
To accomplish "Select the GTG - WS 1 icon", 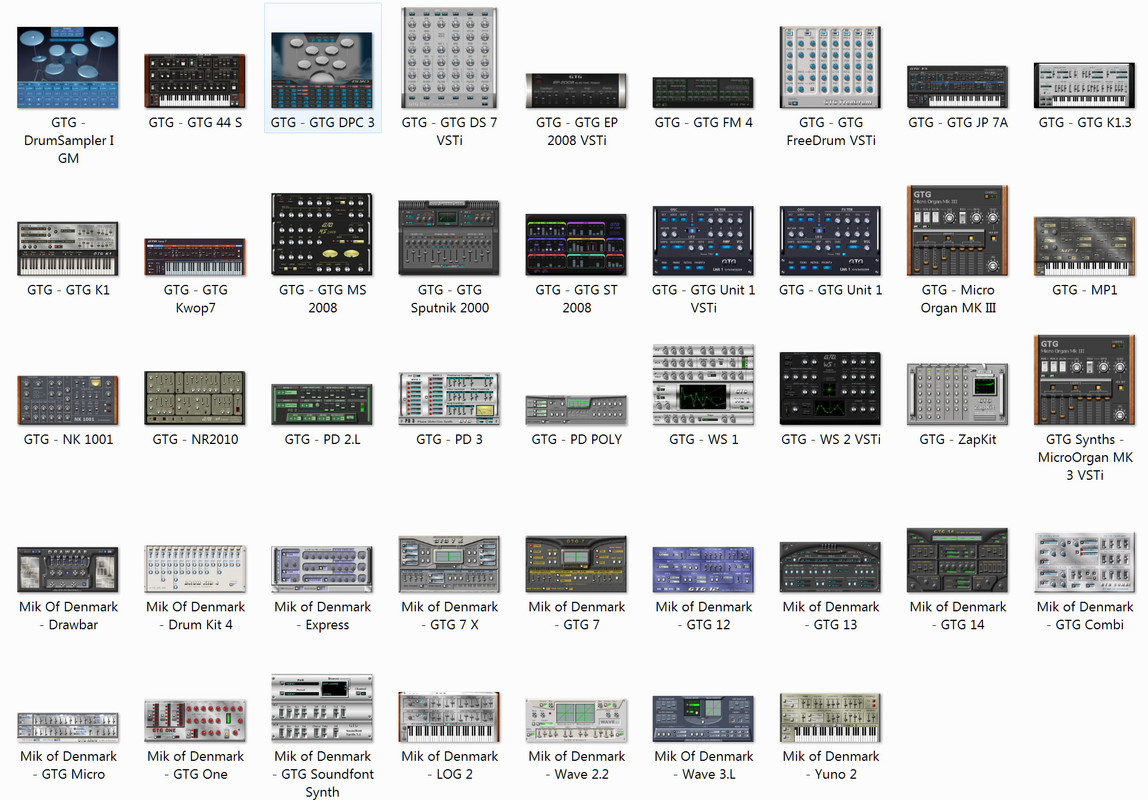I will 703,385.
